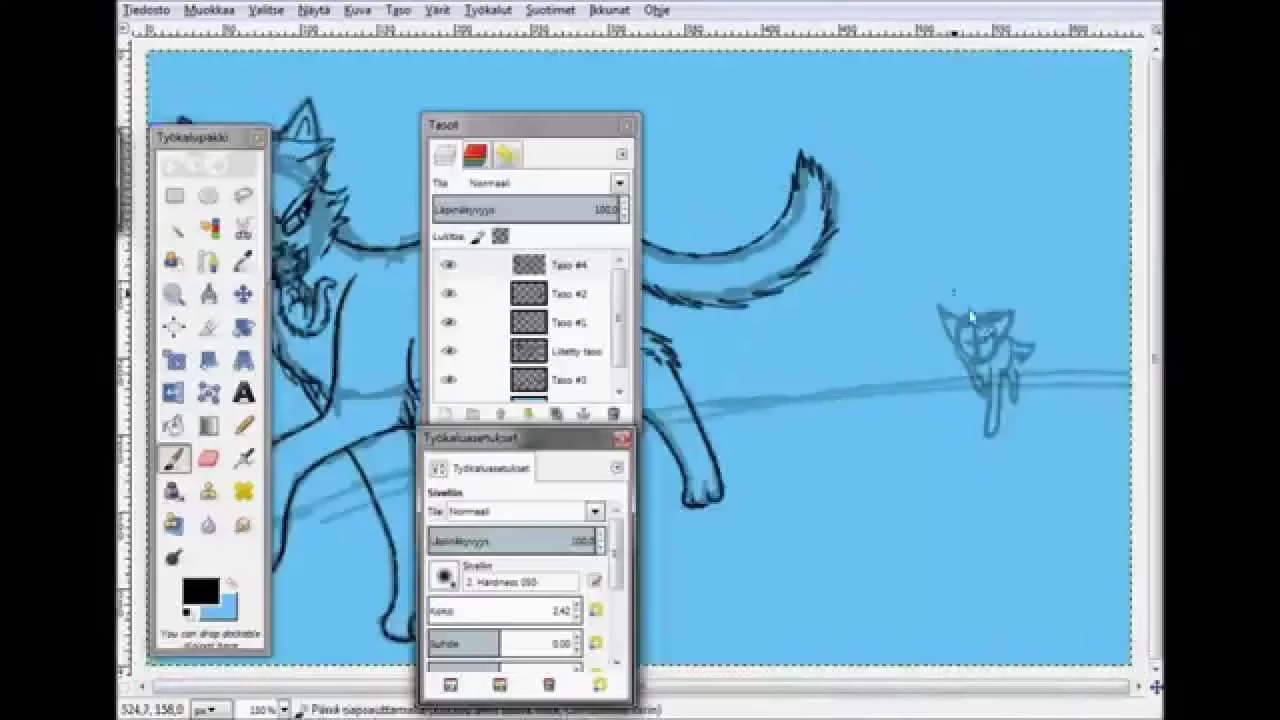Open the Muokkaa menu
The image size is (1280, 720).
[209, 10]
